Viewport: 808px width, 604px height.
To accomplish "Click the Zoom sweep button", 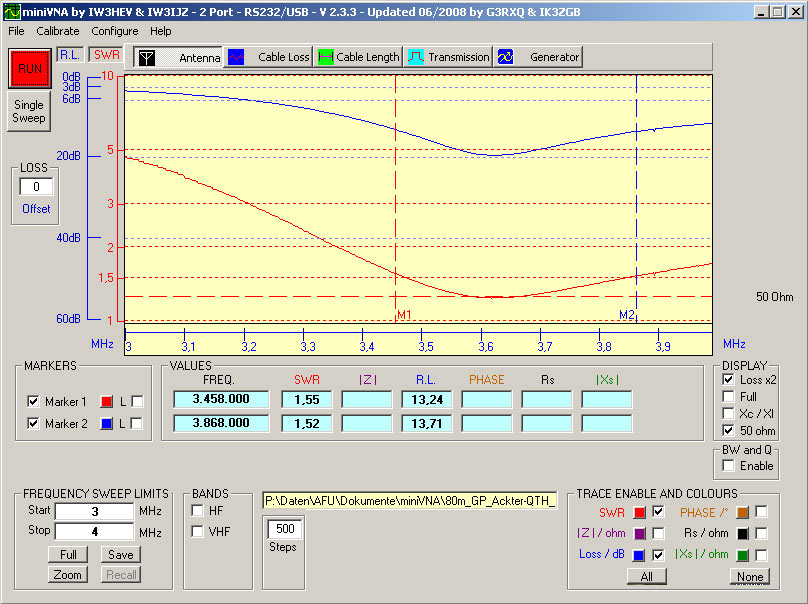I will (x=68, y=575).
